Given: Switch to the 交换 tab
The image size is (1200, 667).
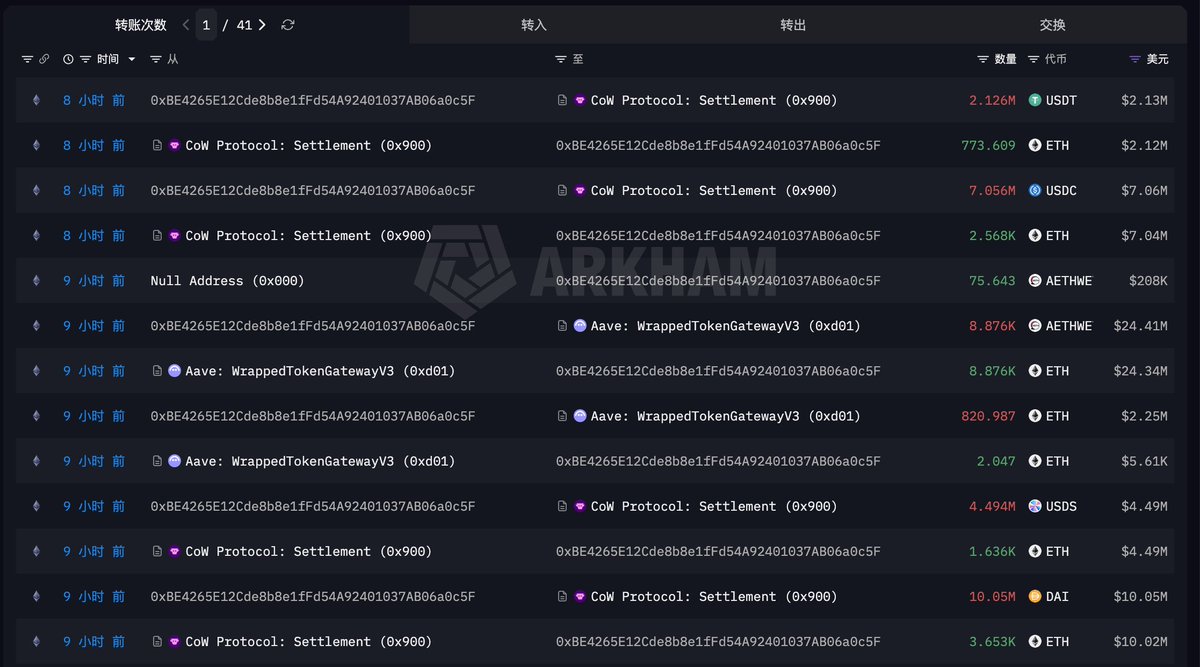Looking at the screenshot, I should pyautogui.click(x=1052, y=25).
